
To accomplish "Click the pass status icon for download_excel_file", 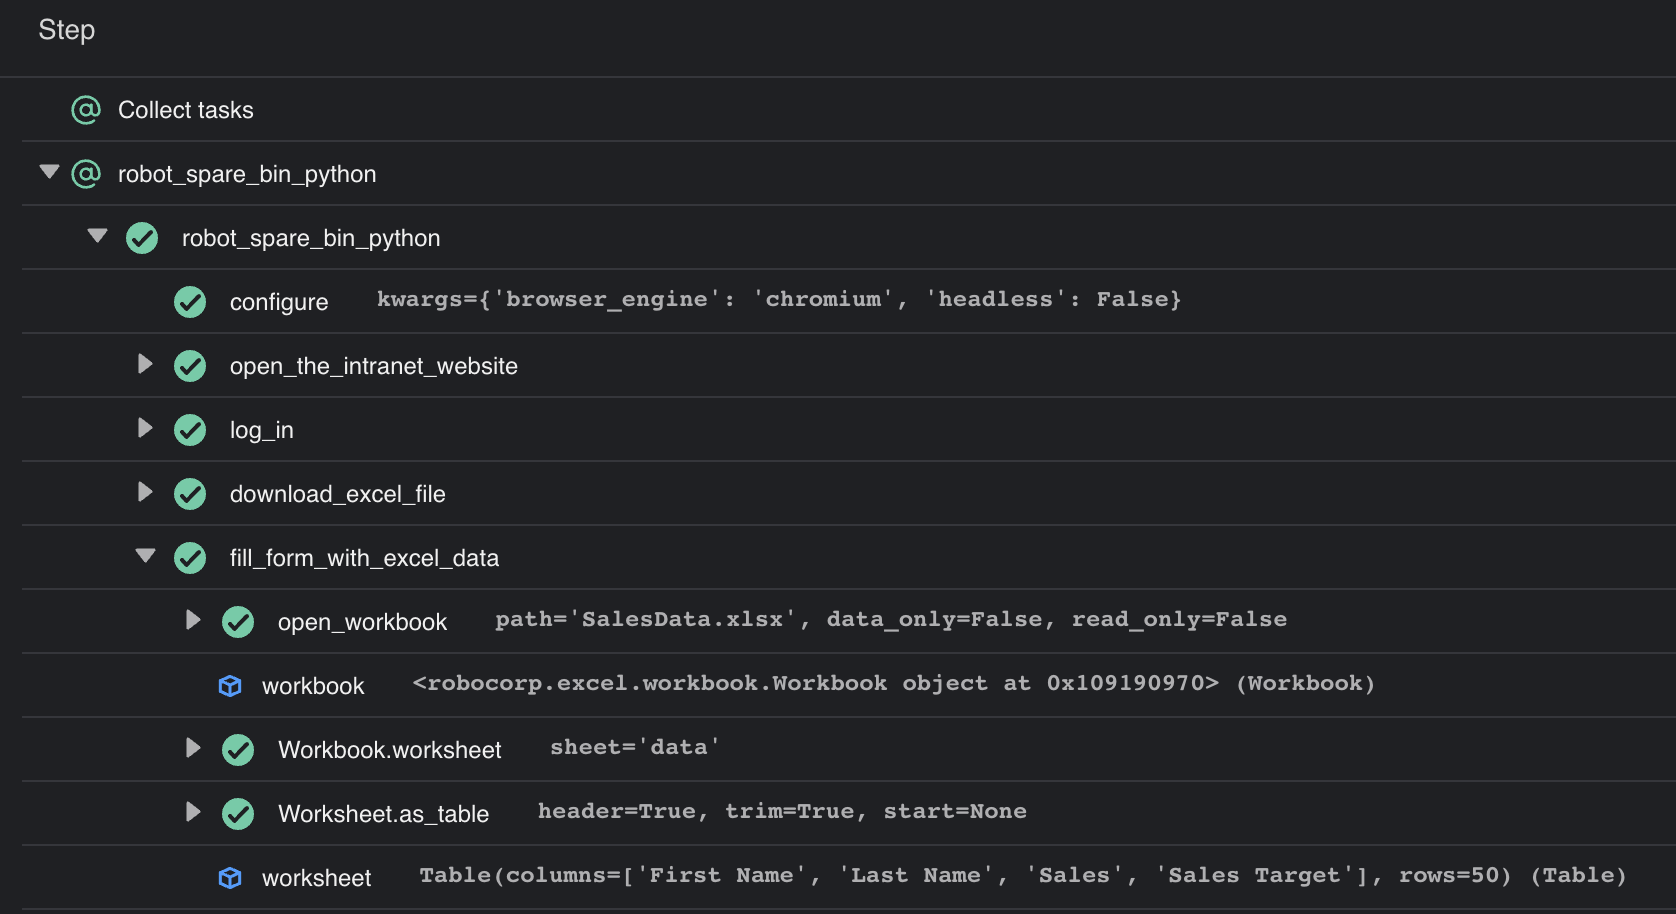I will tap(190, 494).
